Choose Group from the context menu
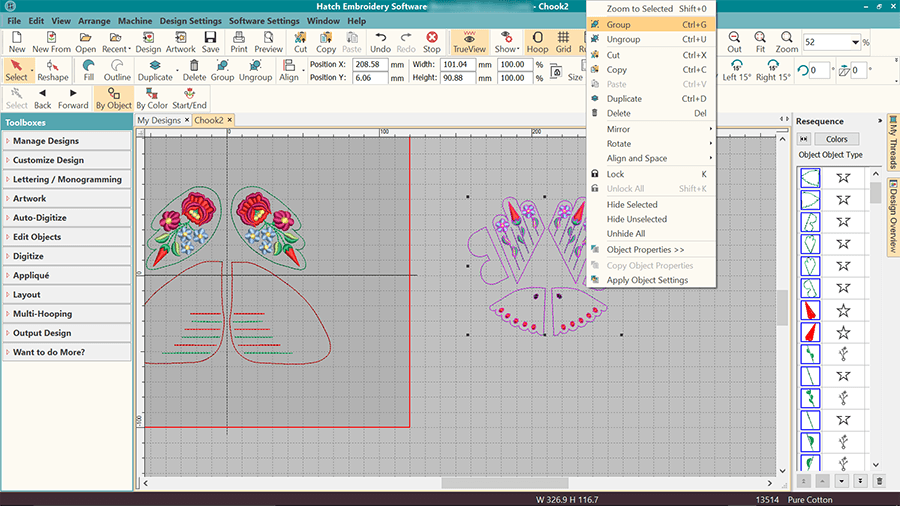900x506 pixels. pos(618,24)
